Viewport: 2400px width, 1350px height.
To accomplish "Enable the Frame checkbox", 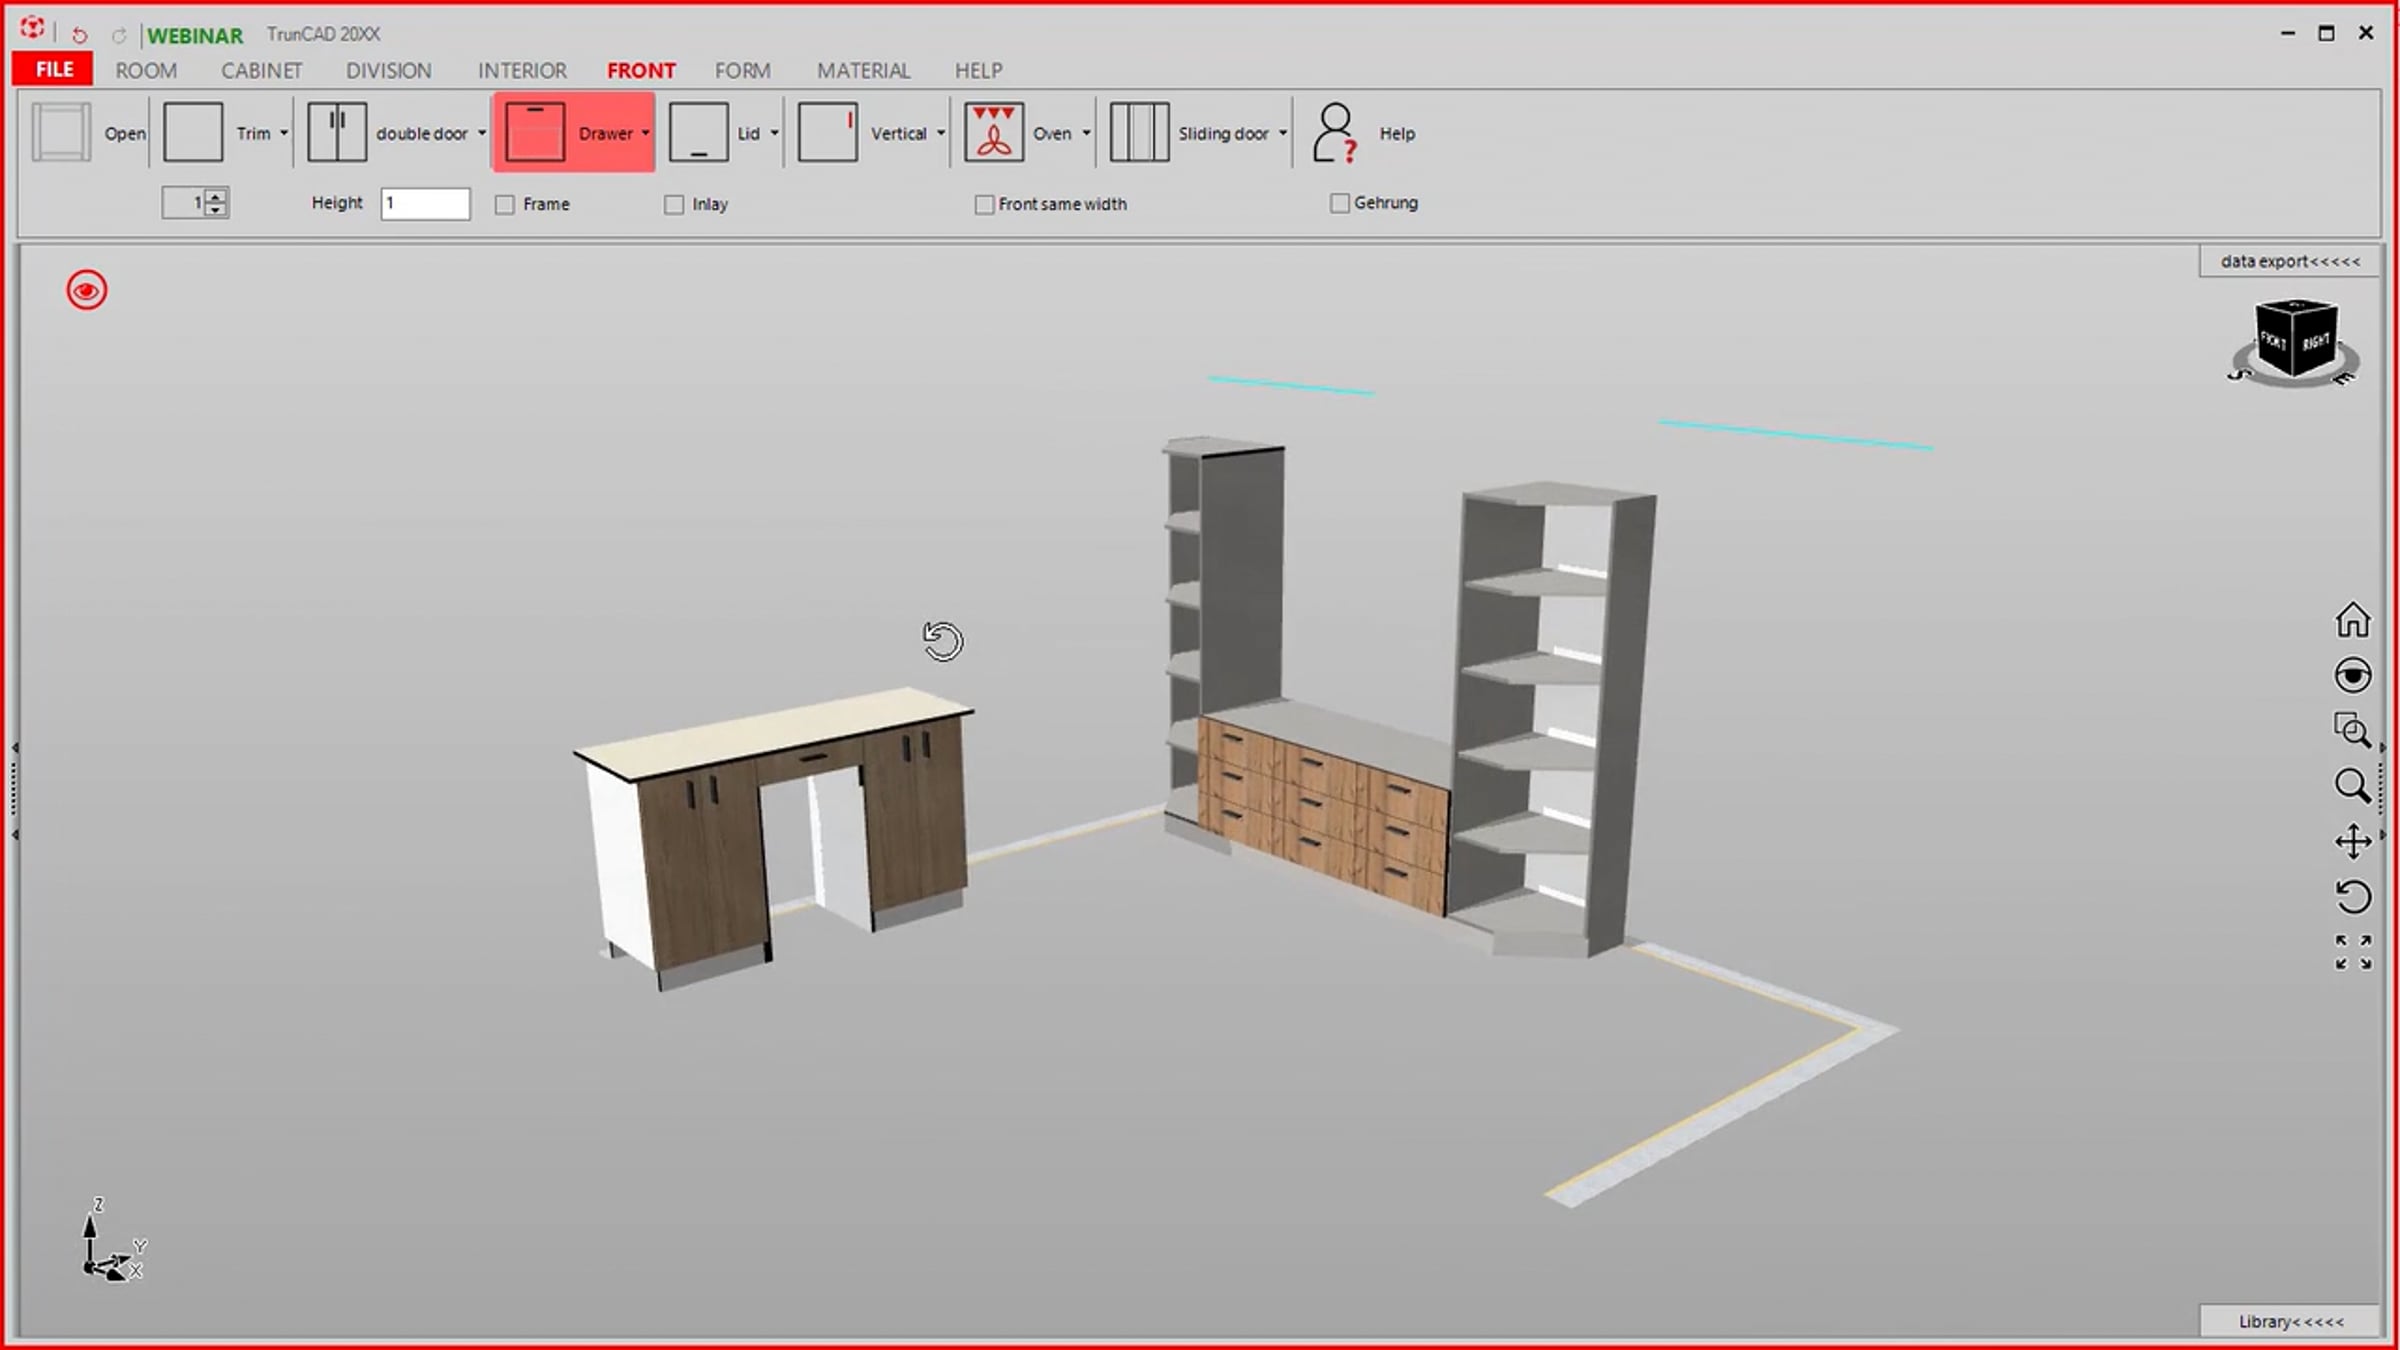I will (505, 204).
